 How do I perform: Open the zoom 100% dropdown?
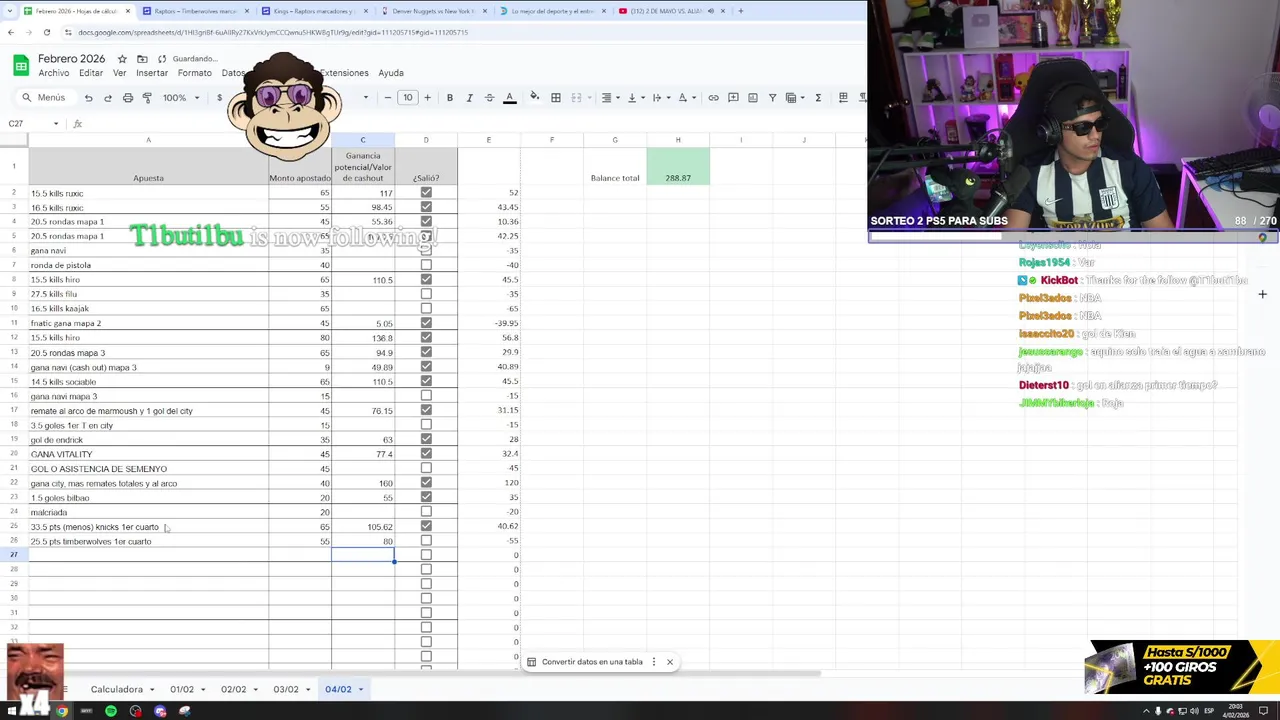tap(181, 98)
